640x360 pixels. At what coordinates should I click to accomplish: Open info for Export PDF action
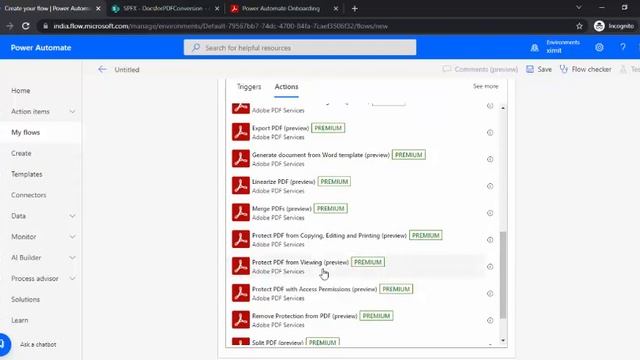tap(490, 132)
